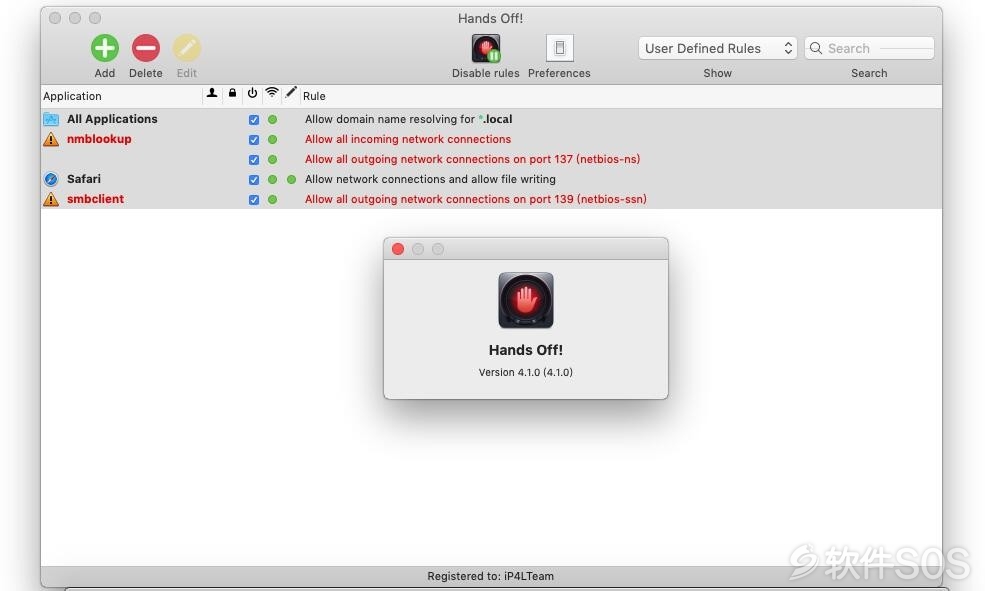Click the Safari file-writing green dot
This screenshot has width=985, height=591.
(291, 180)
